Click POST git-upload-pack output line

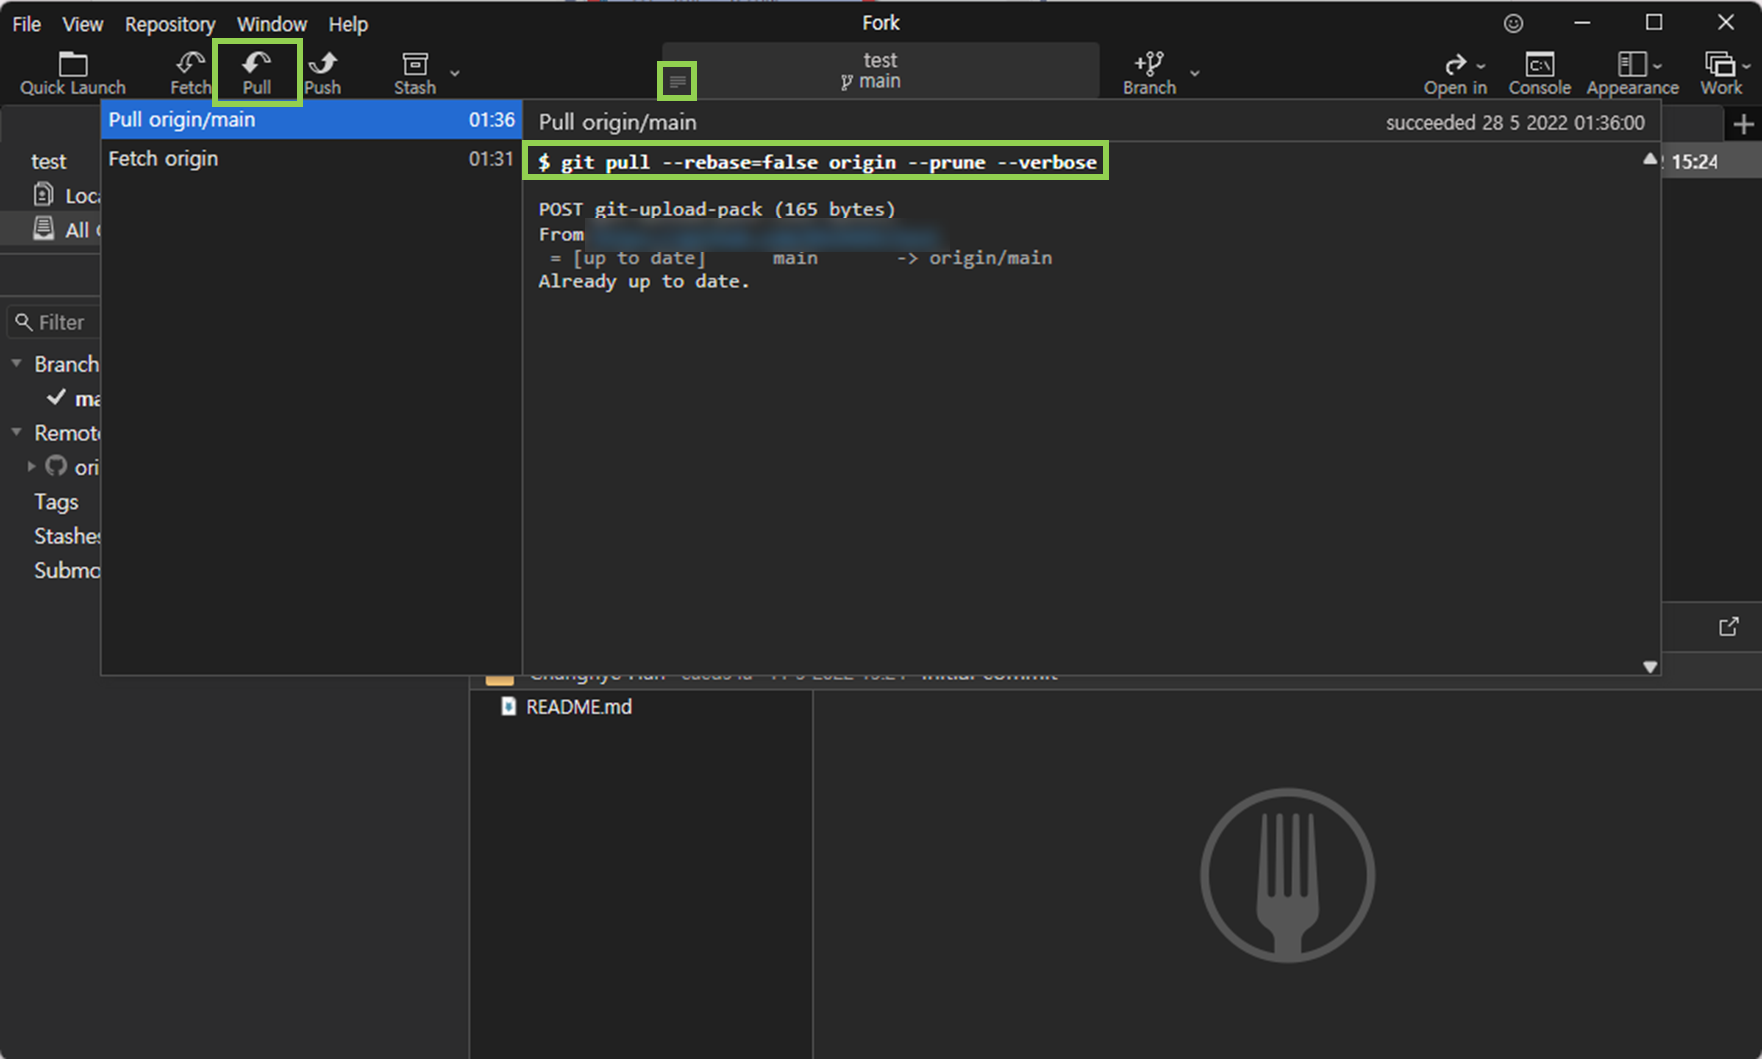tap(717, 209)
